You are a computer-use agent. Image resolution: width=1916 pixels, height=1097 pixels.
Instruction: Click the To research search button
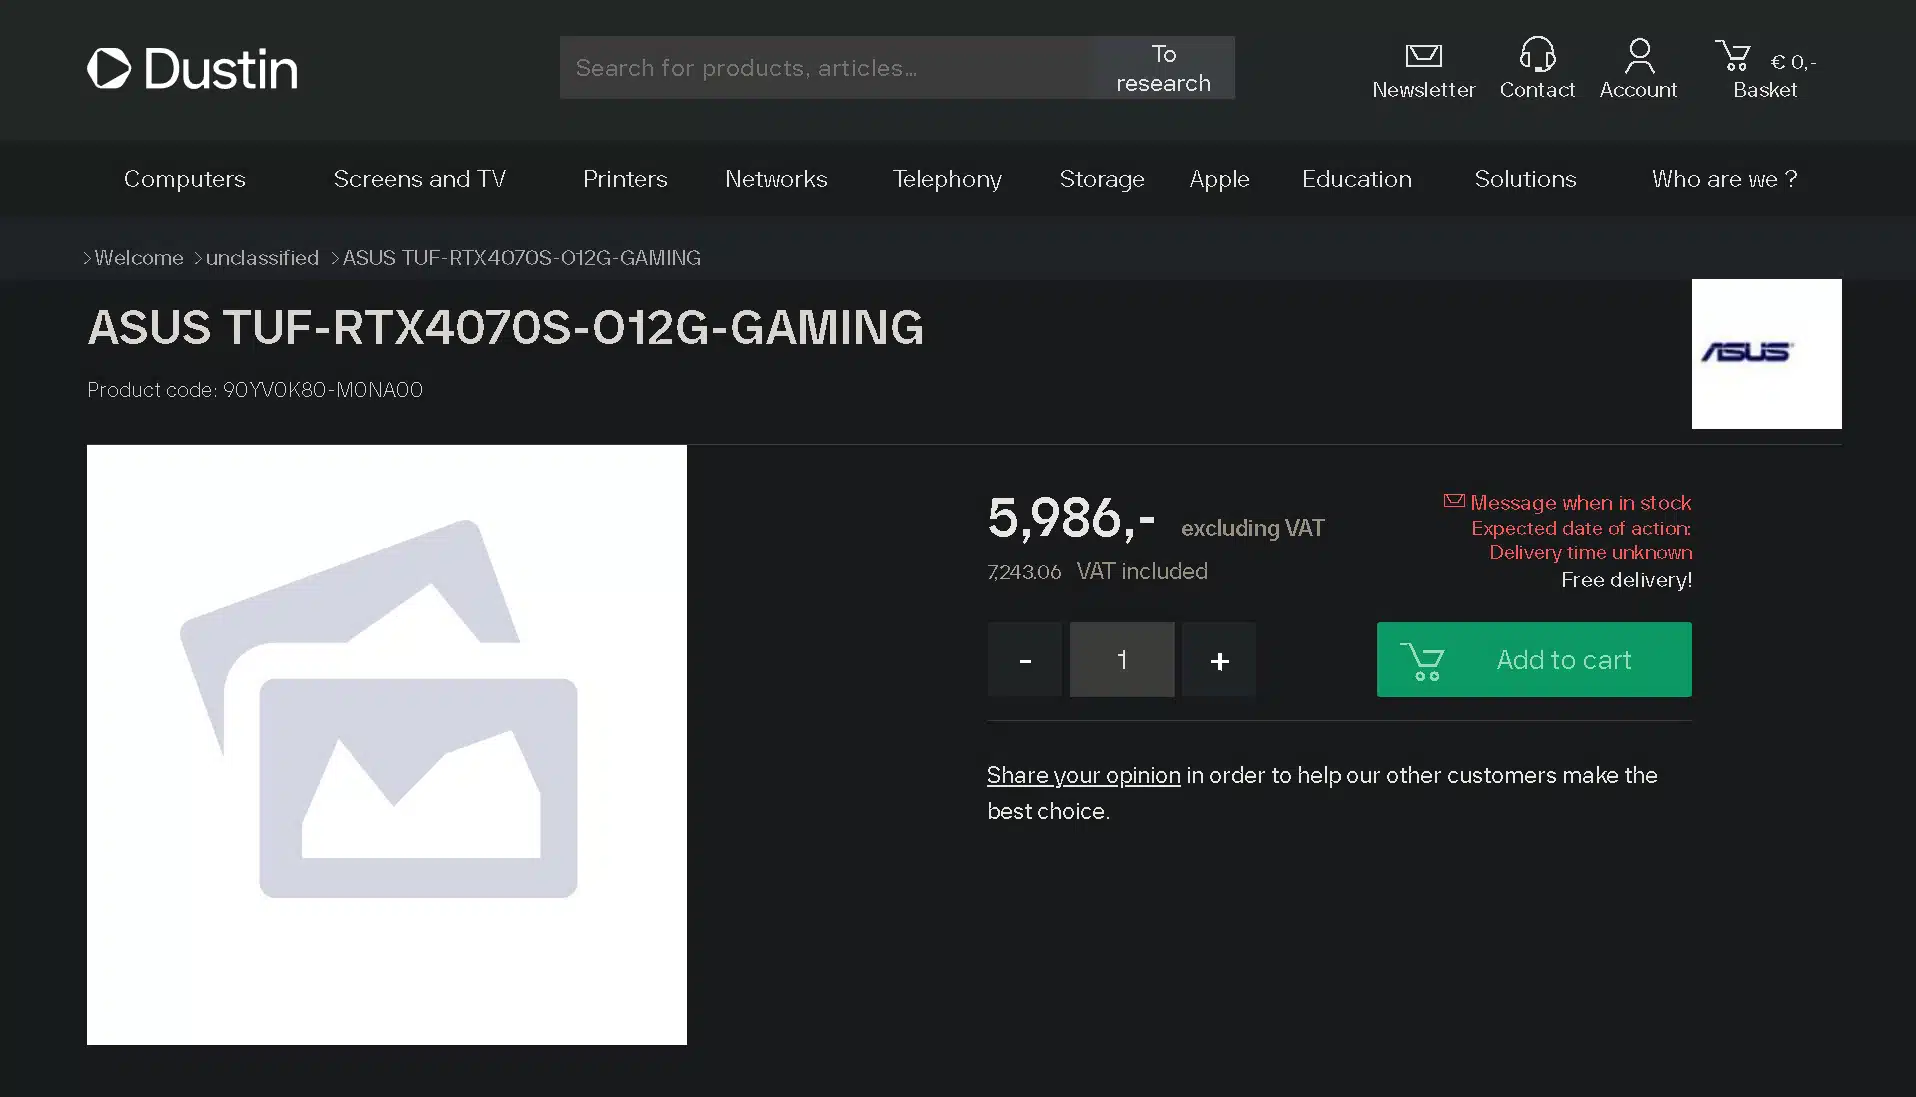point(1163,68)
